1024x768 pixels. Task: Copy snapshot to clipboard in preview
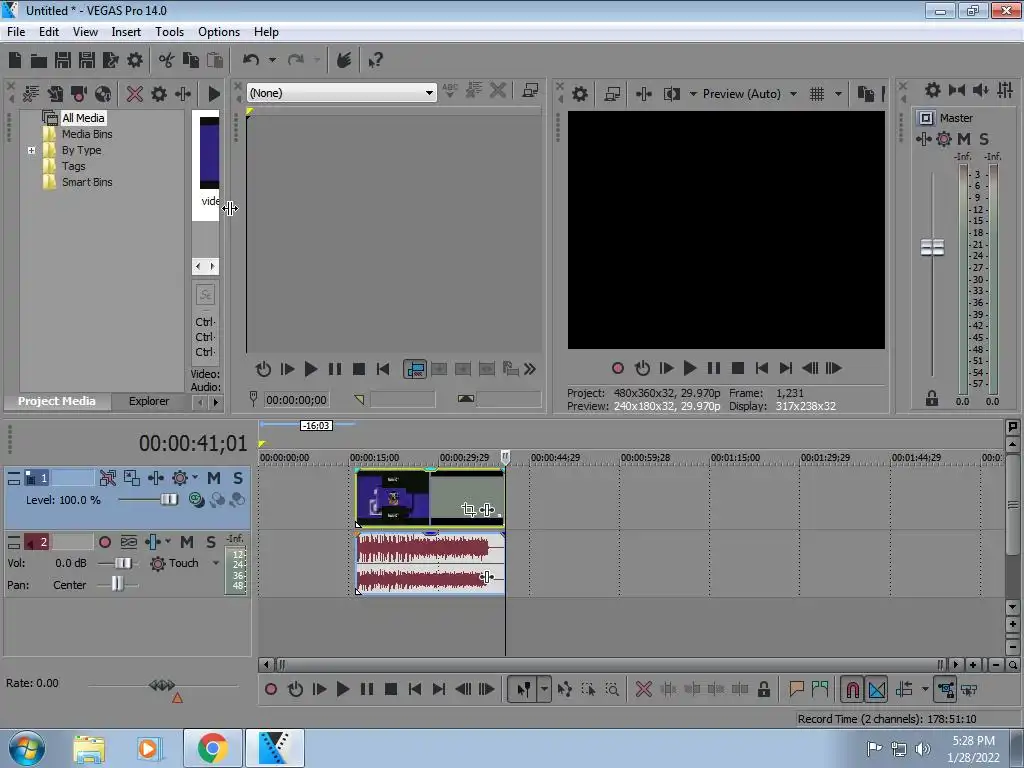tap(865, 94)
